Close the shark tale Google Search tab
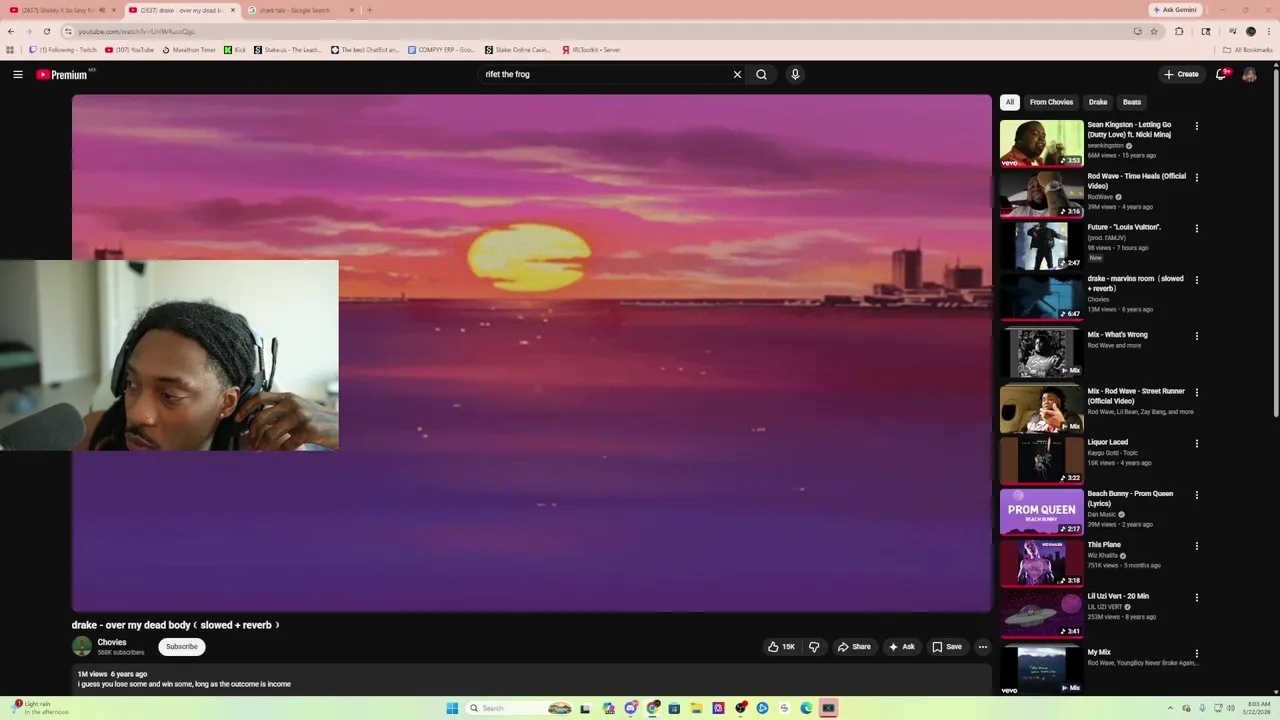 click(352, 10)
